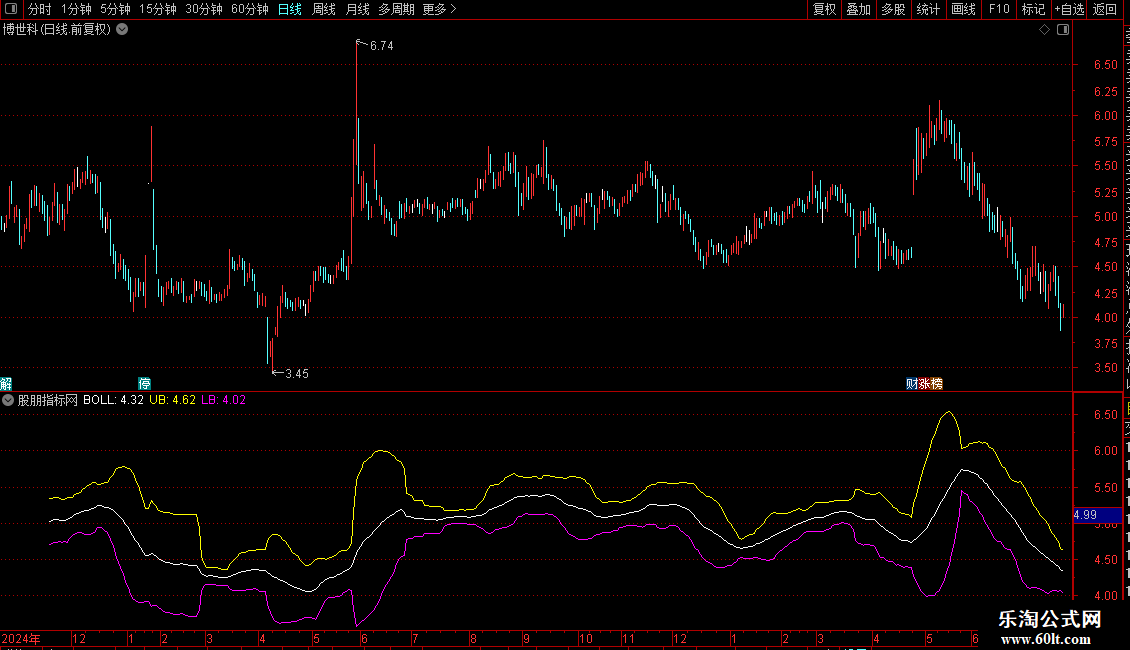
Task: Add stock with +自选 button
Action: click(1069, 9)
